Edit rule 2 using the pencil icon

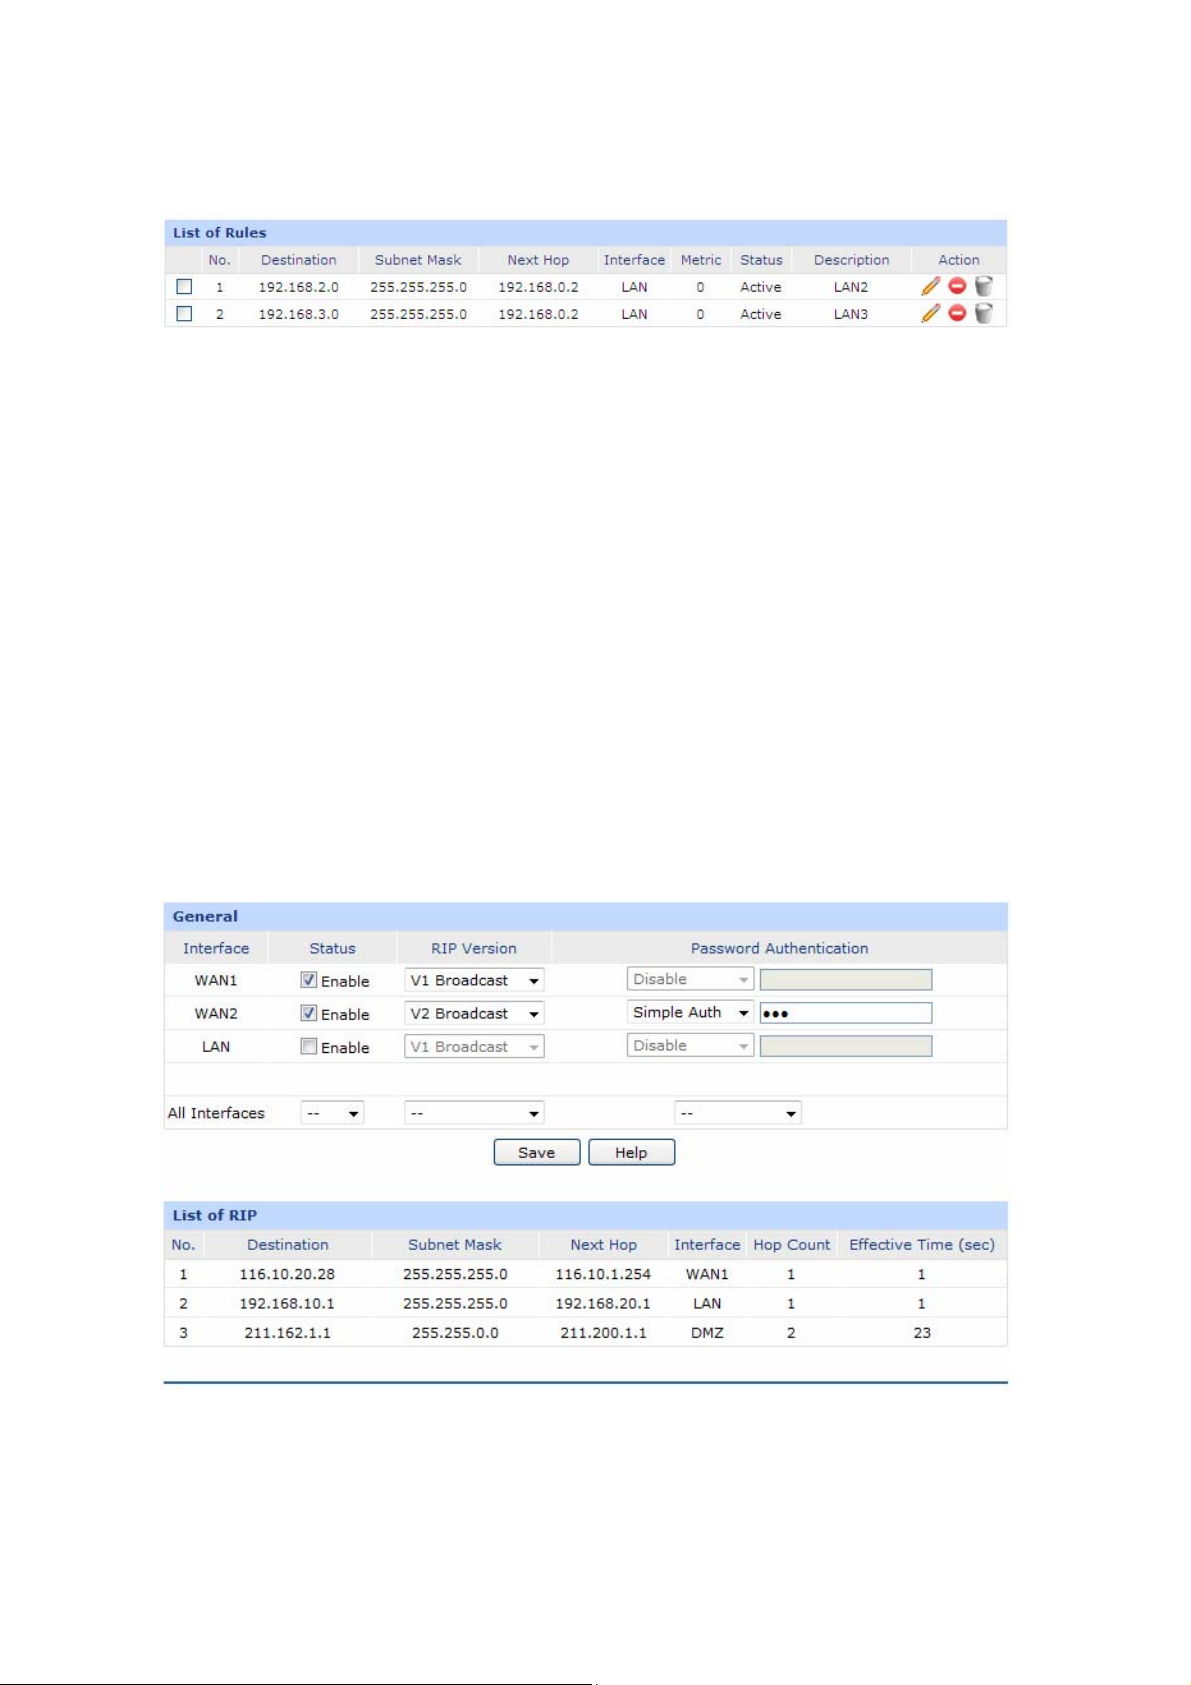coord(930,313)
